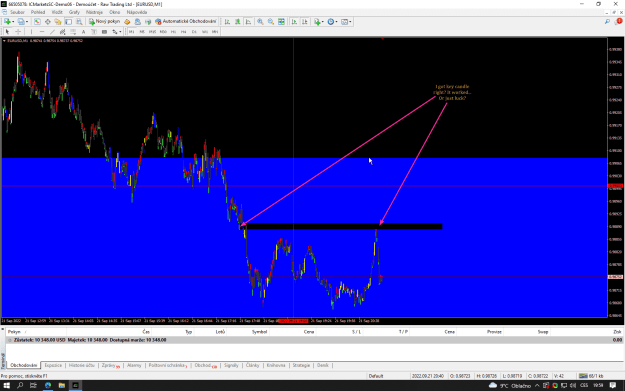Viewport: 625px width, 391px height.
Task: Click the connection status 68/1 kb indicator
Action: tap(592, 376)
